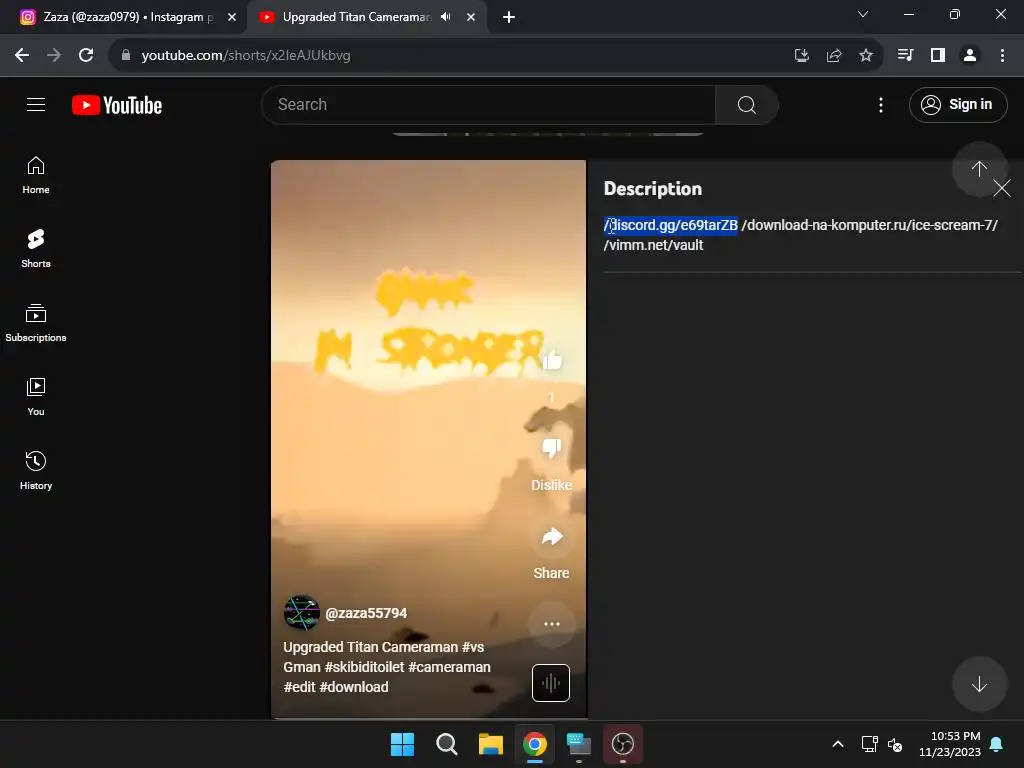1024x768 pixels.
Task: Click the download-na-komputer.ru/ice-scream-7 text
Action: pos(869,225)
